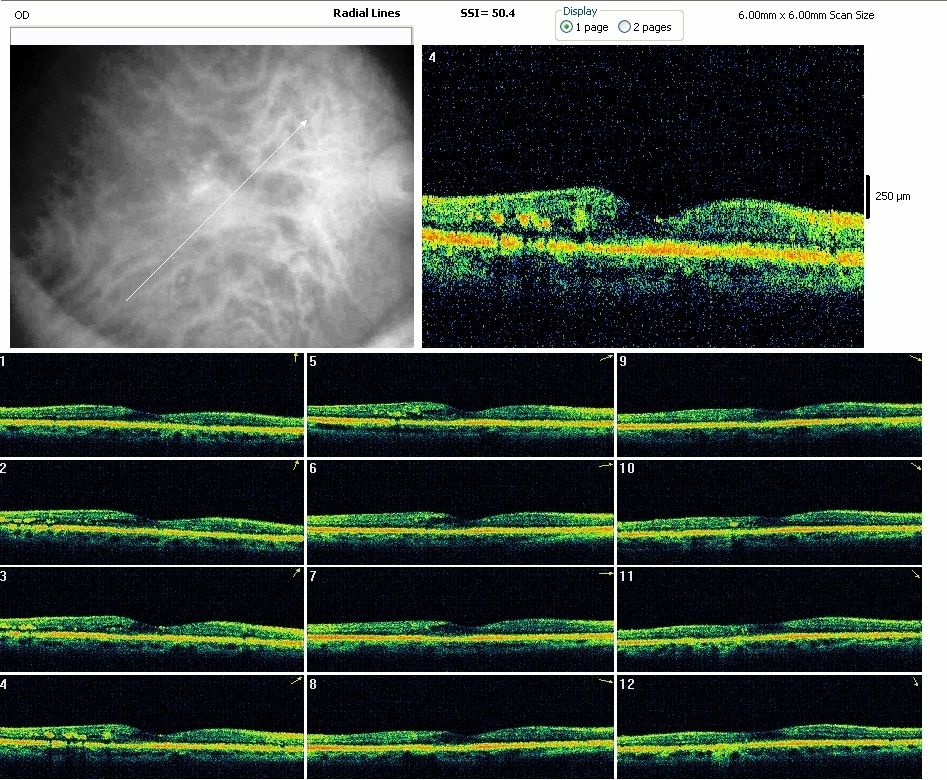This screenshot has height=780, width=947.
Task: Select the "1 page" display option
Action: 567,27
